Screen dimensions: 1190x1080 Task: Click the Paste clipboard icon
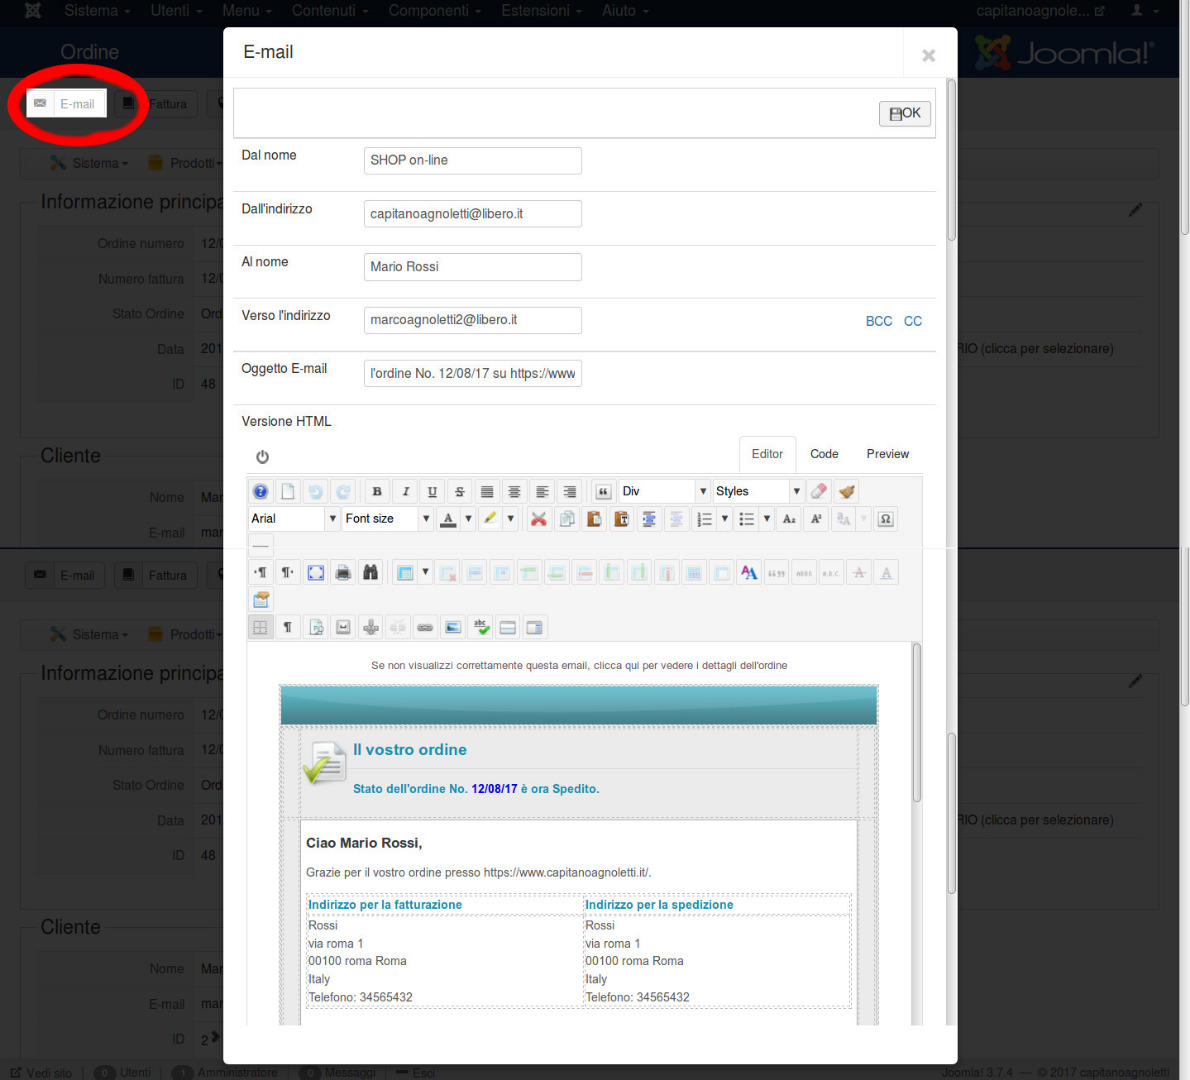click(x=594, y=519)
